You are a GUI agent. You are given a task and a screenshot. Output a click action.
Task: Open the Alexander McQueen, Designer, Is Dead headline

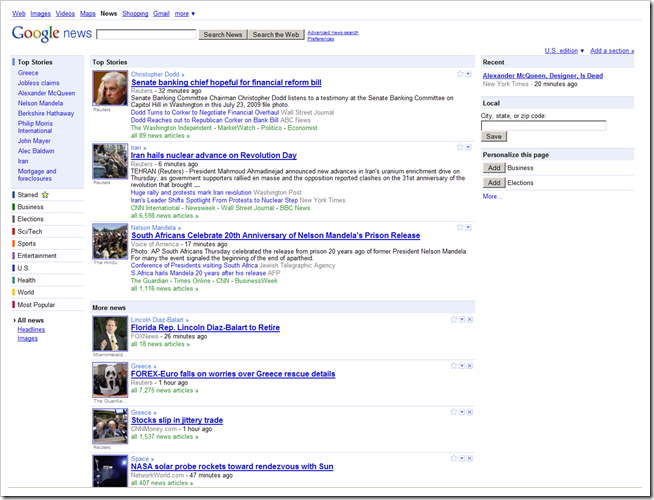[543, 75]
